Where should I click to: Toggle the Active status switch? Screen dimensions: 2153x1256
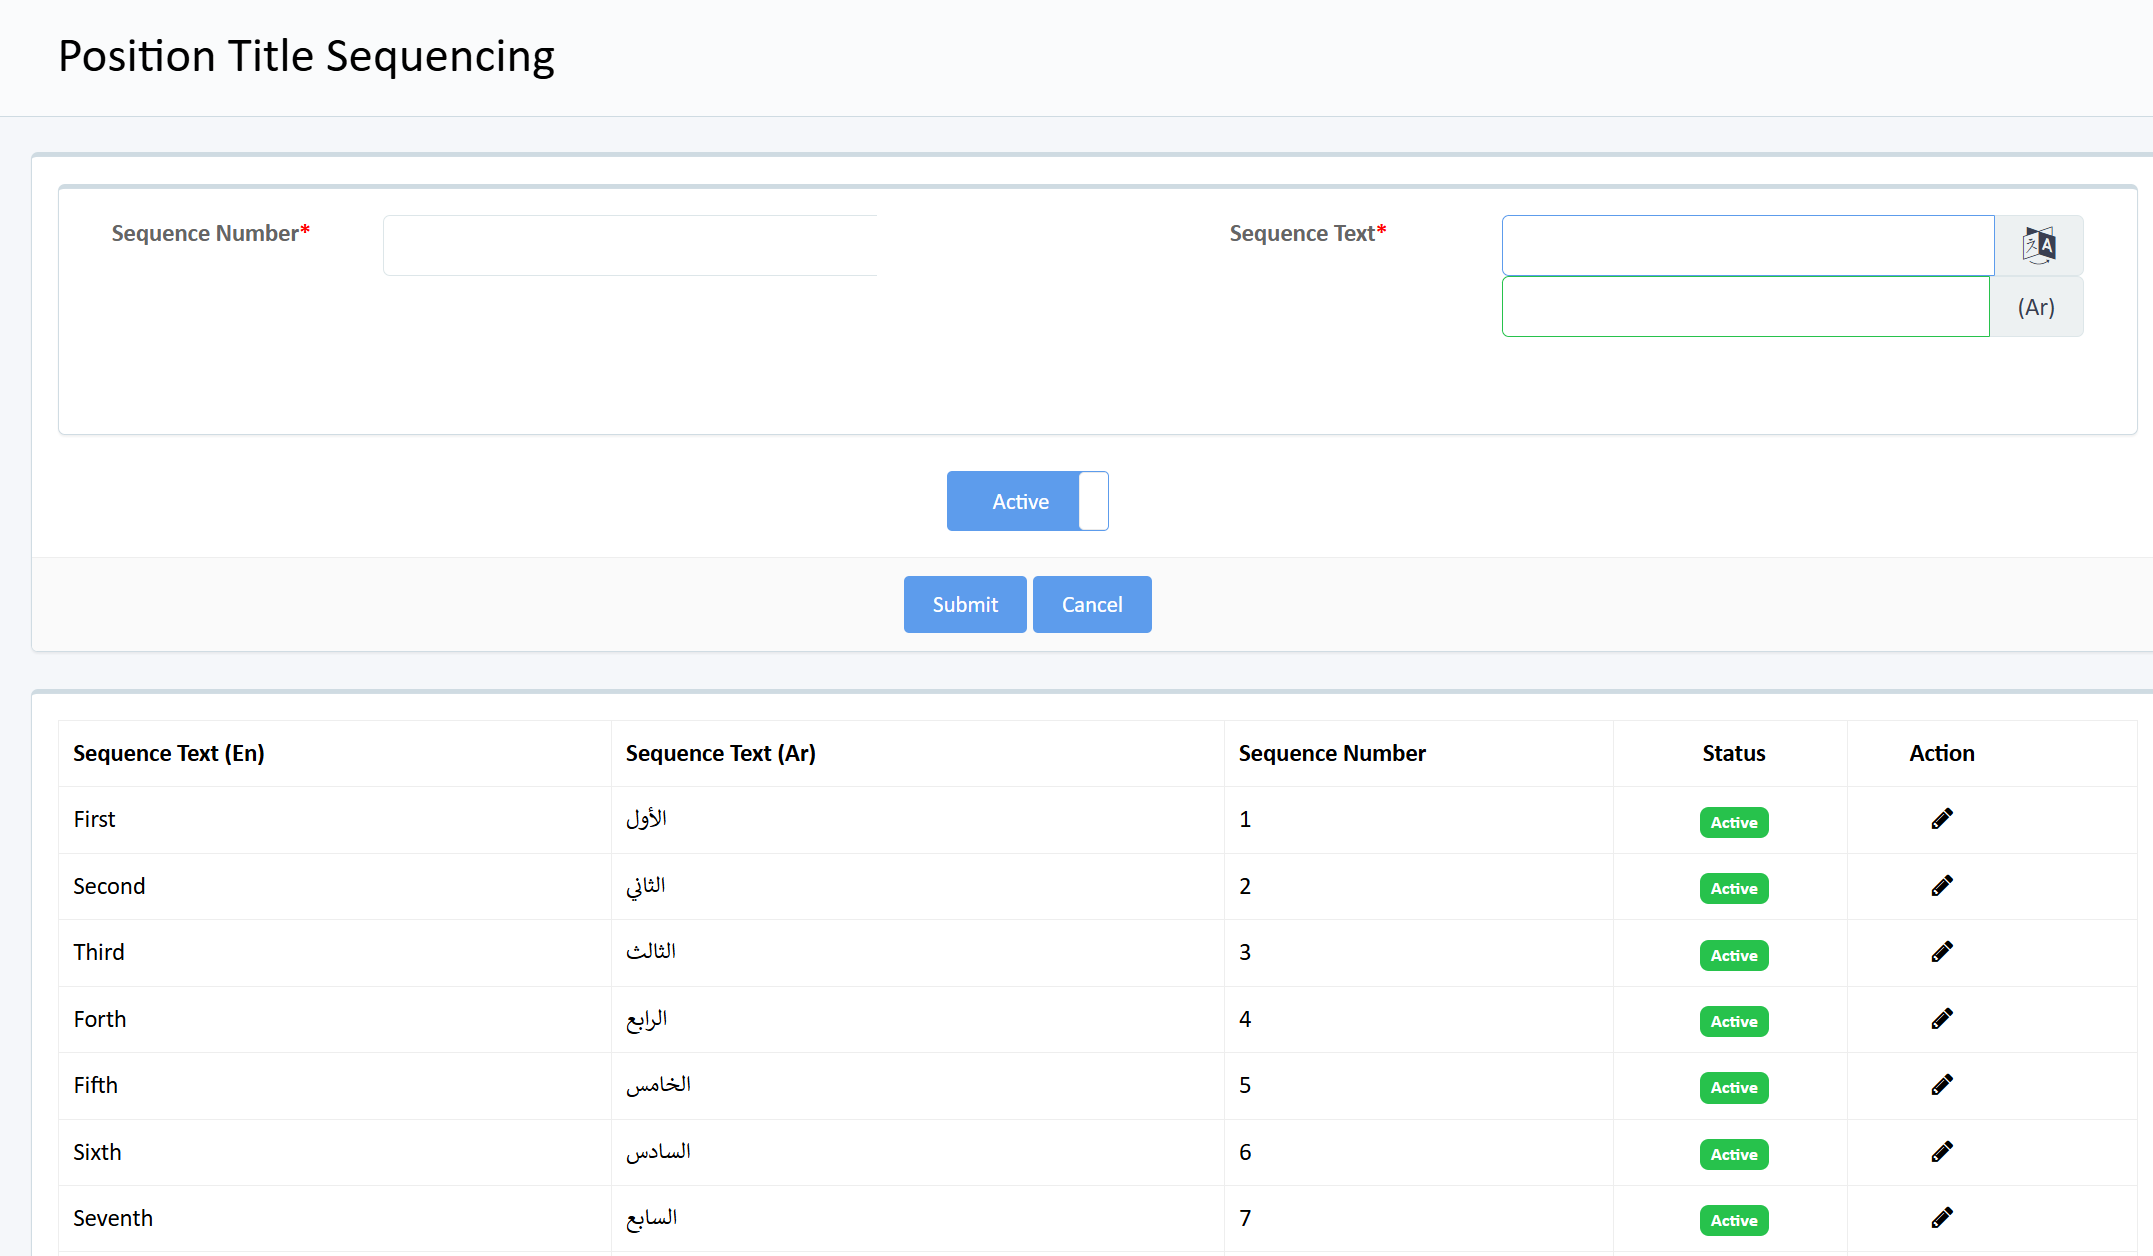point(1027,501)
